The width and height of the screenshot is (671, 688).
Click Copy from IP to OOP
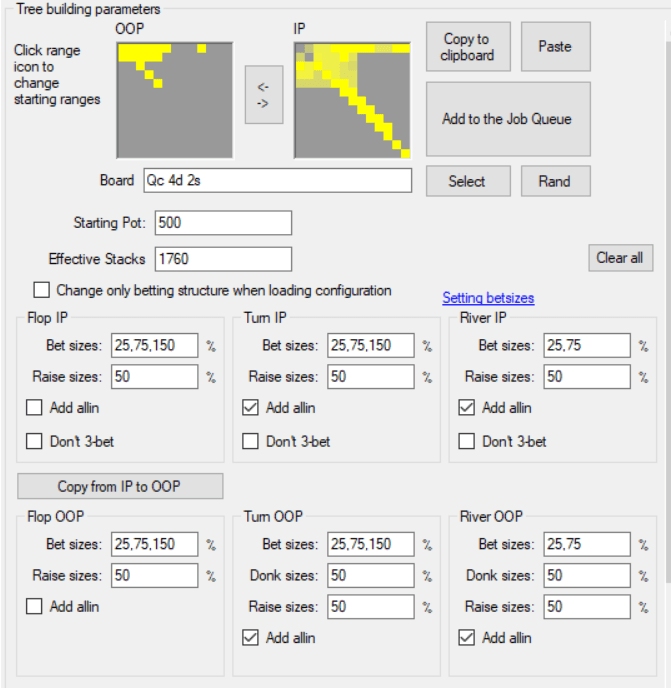[120, 487]
